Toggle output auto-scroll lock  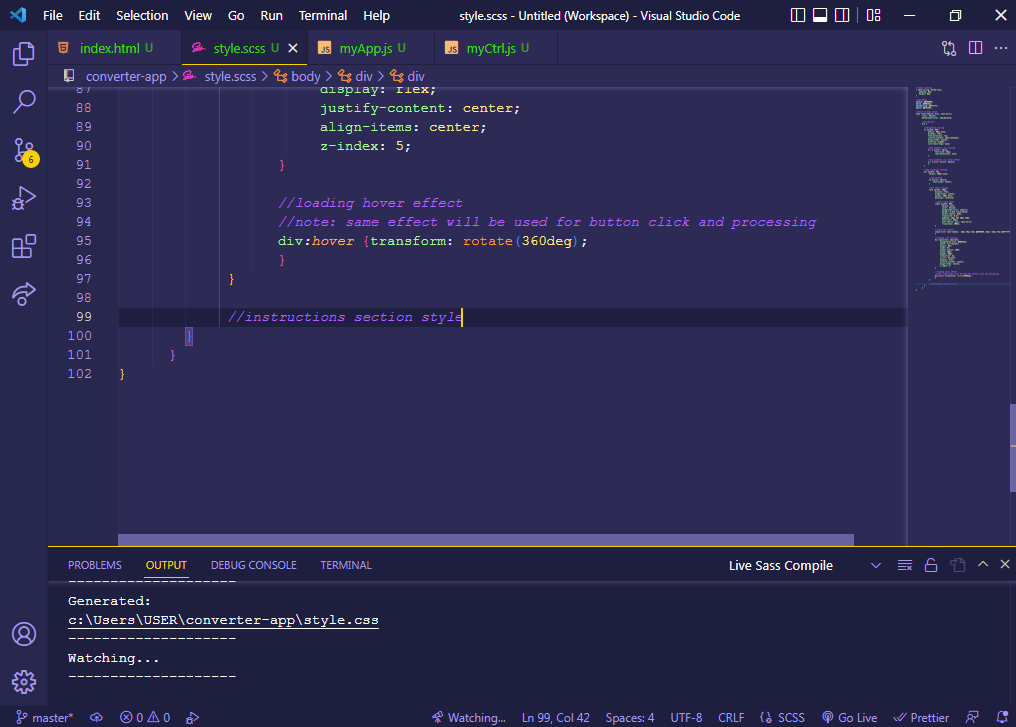930,565
